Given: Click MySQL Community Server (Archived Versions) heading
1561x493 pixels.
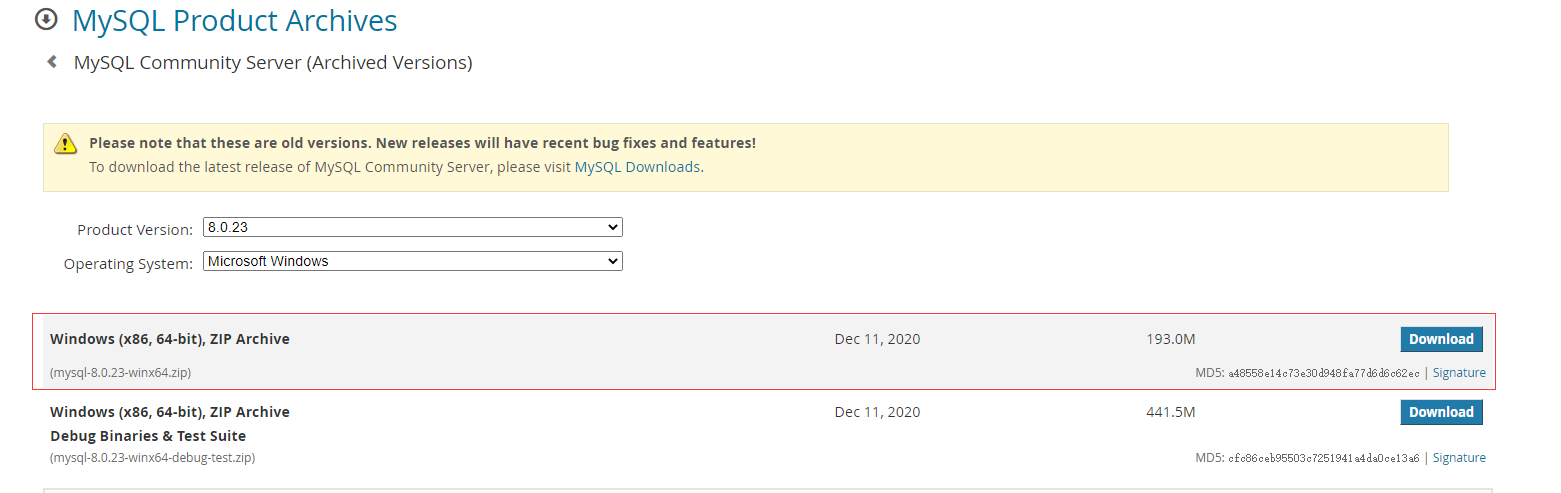Looking at the screenshot, I should point(273,62).
